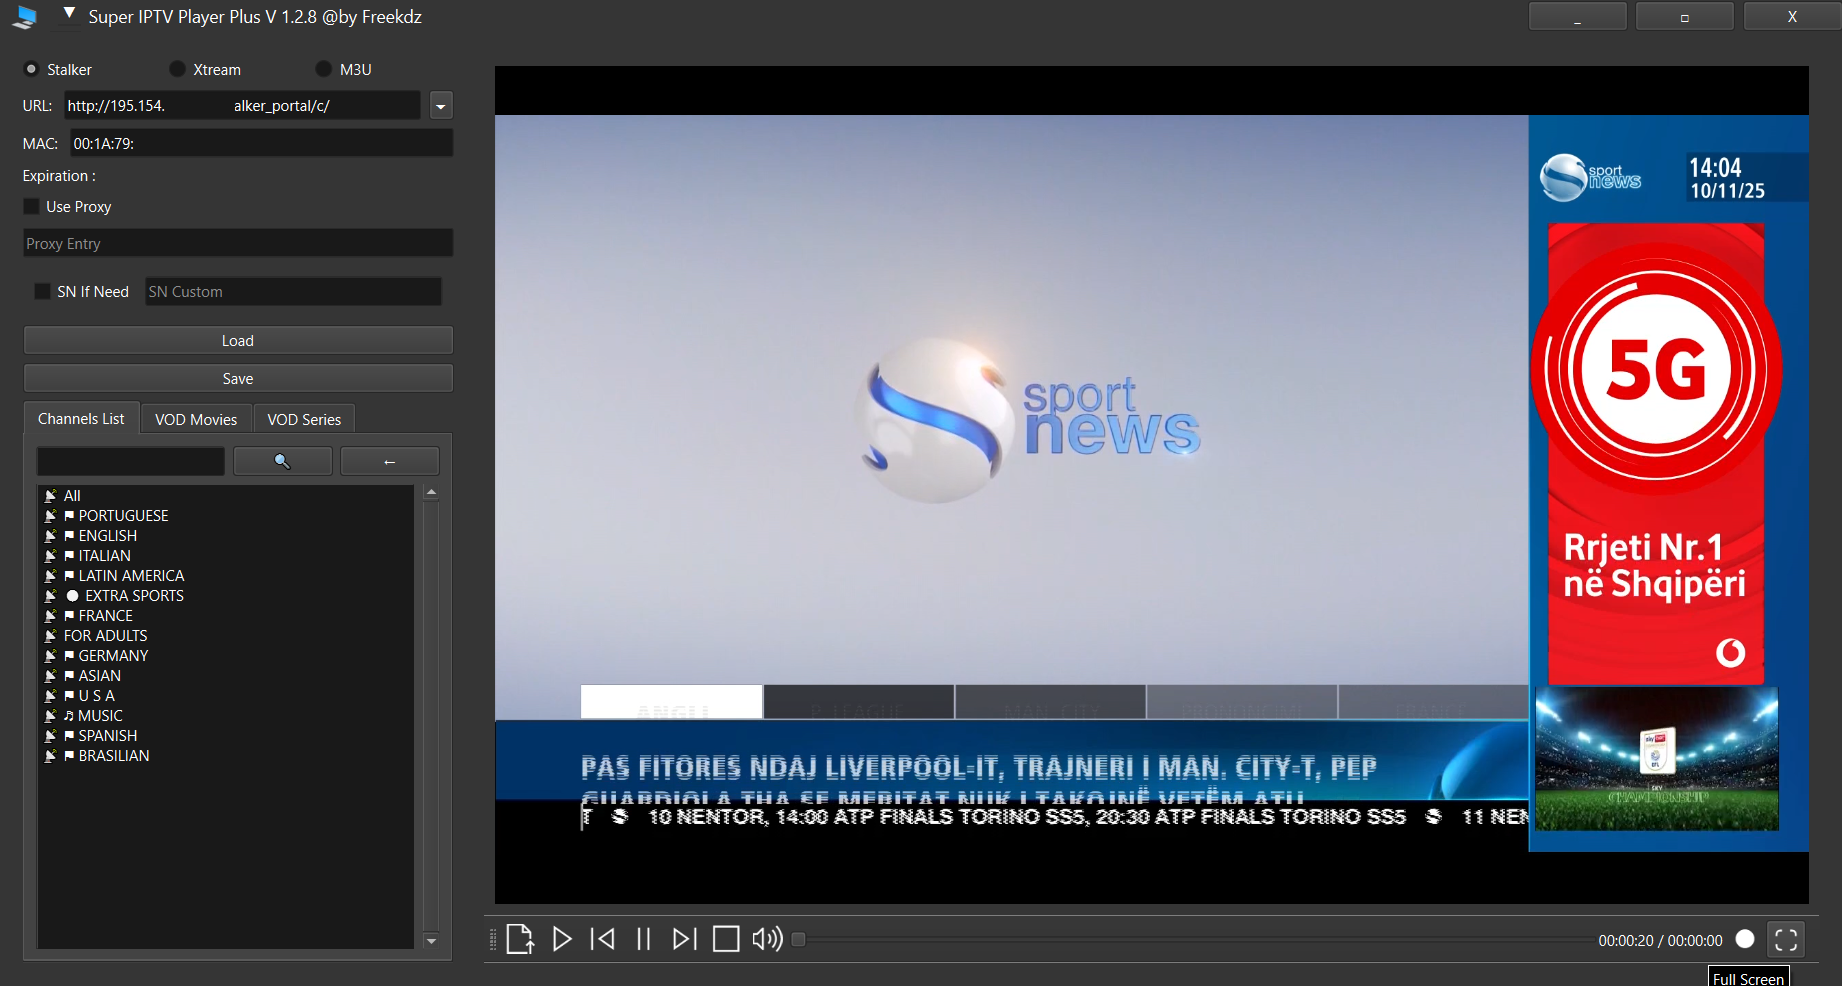Open file icon in player controls
The height and width of the screenshot is (986, 1842).
520,939
